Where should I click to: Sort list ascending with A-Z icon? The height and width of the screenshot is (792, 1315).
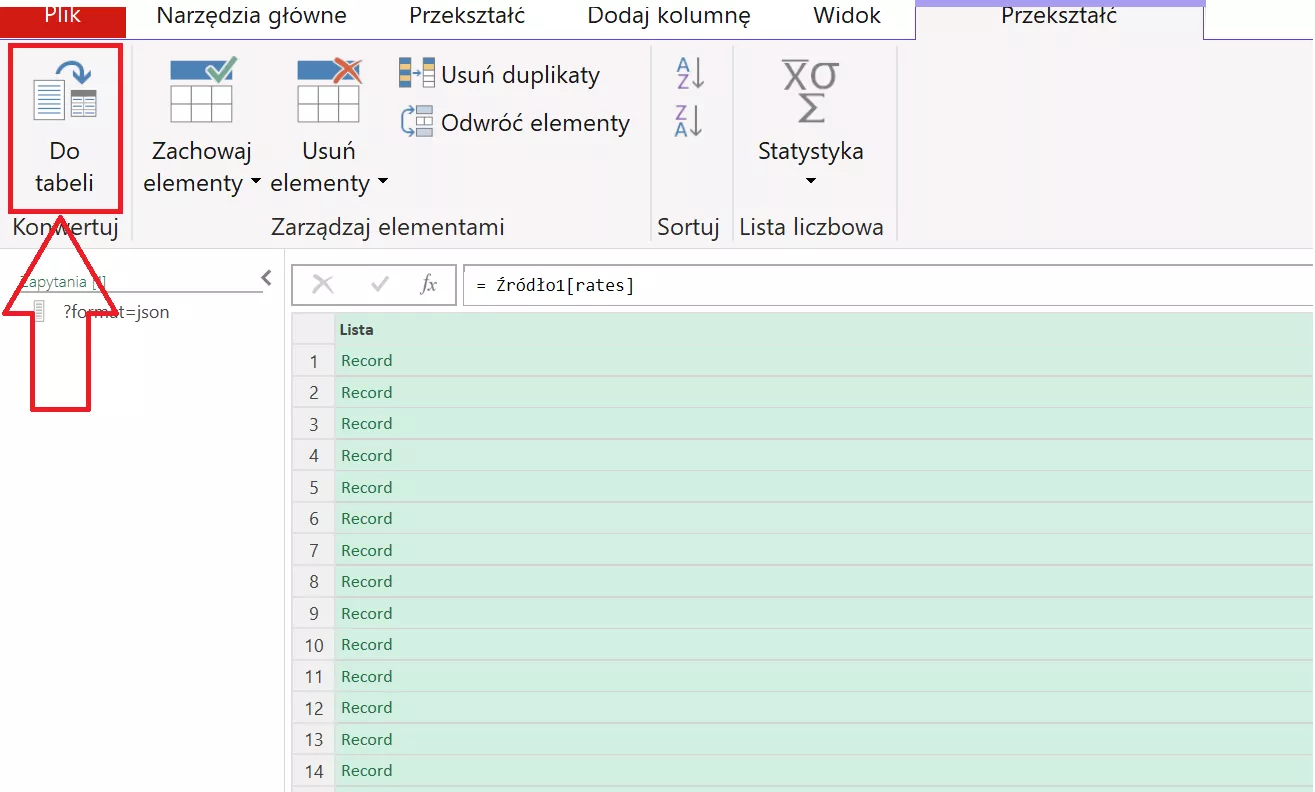[690, 73]
